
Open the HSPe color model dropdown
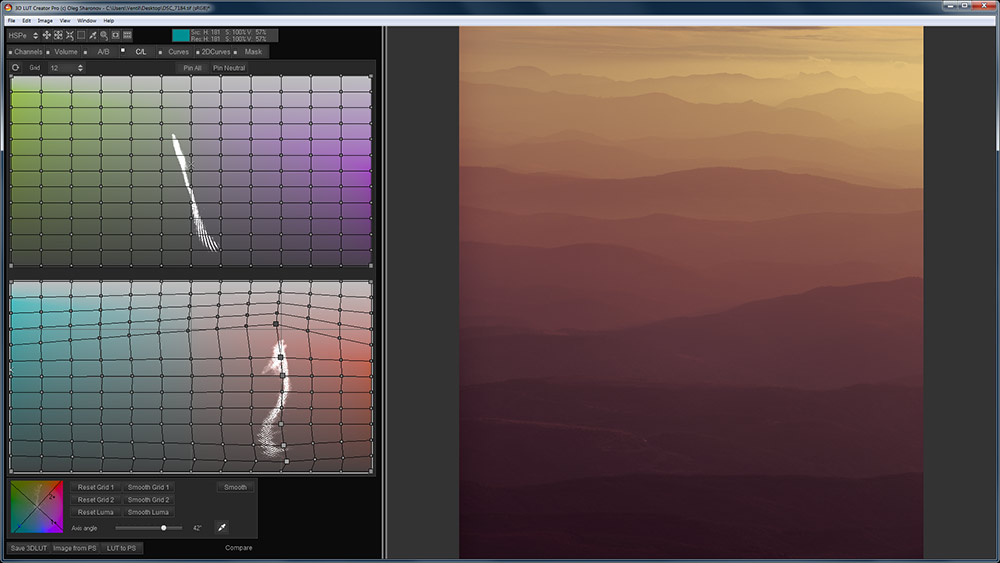pos(23,35)
